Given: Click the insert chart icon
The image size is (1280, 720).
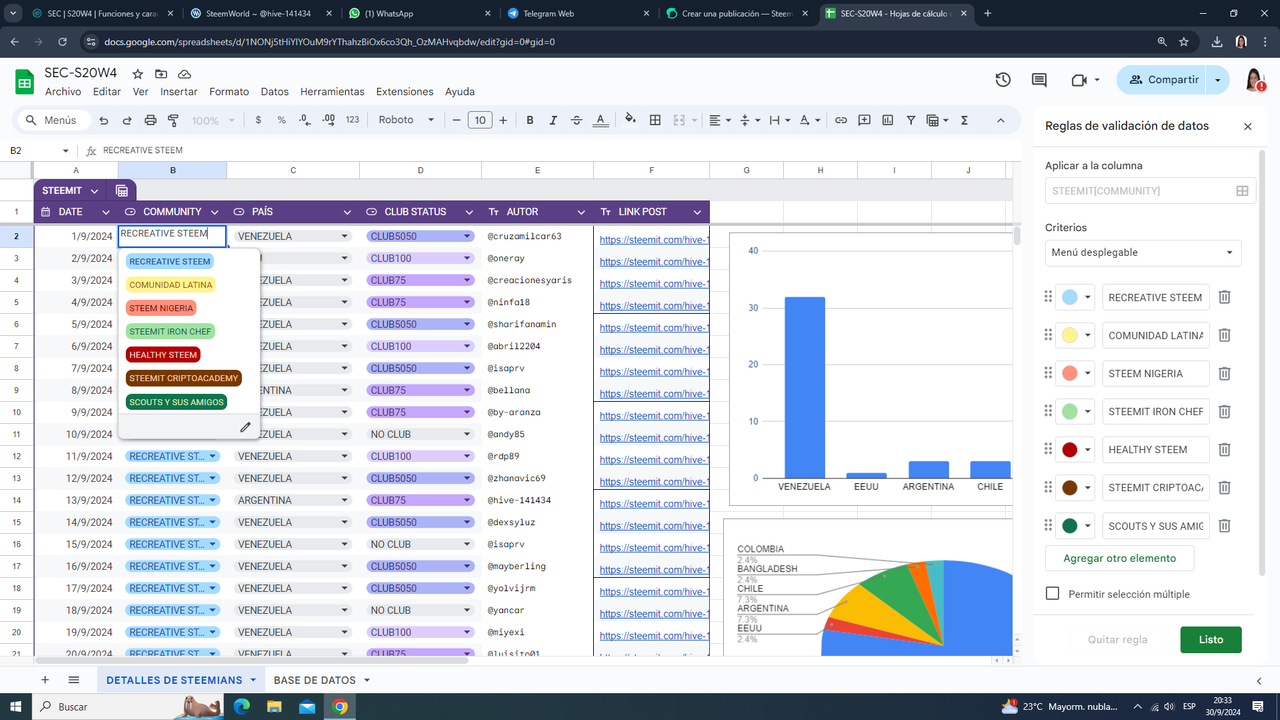Looking at the screenshot, I should (887, 120).
